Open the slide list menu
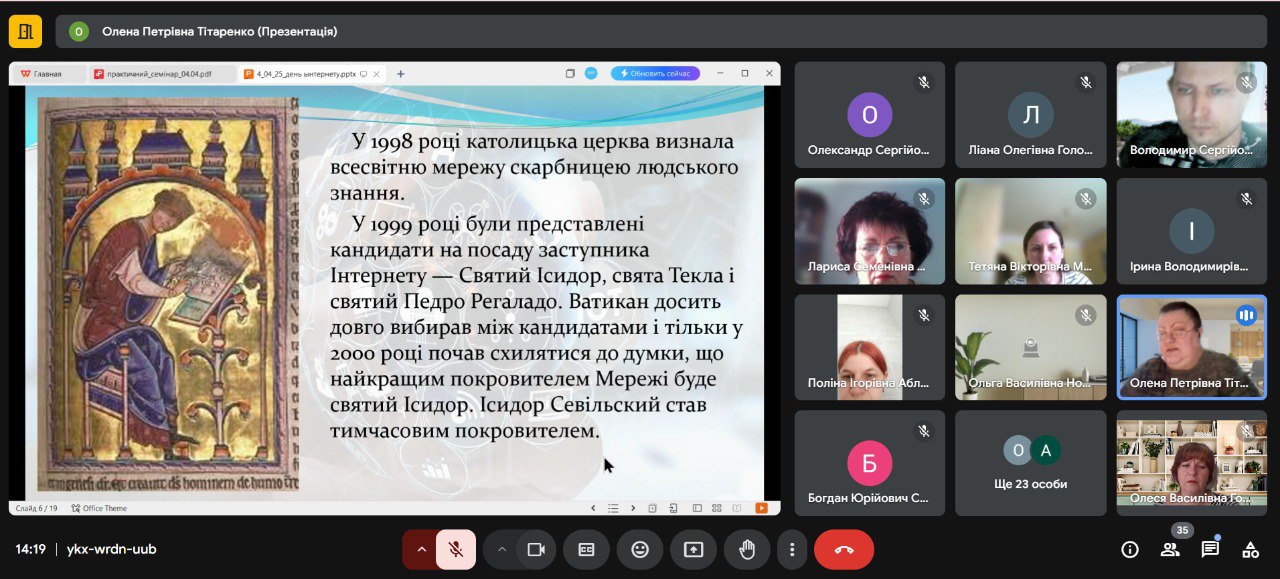1280x579 pixels. (614, 508)
